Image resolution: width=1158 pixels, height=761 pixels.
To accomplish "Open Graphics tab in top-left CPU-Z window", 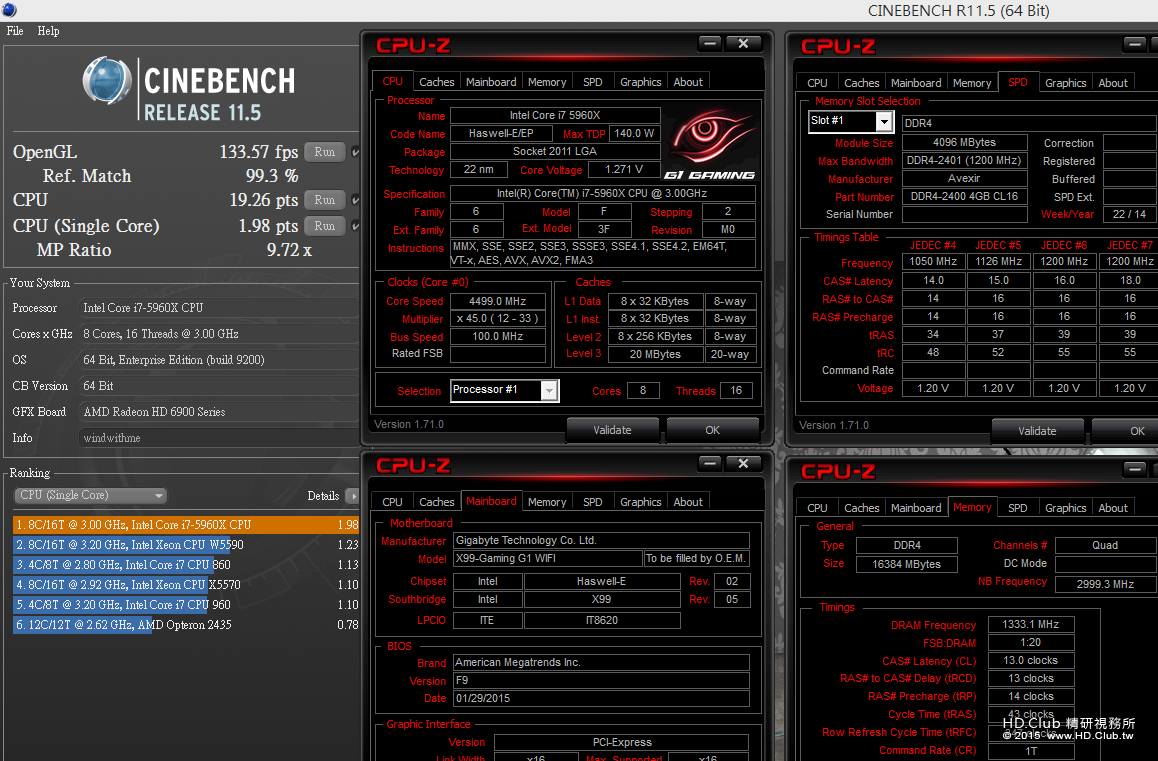I will pyautogui.click(x=640, y=82).
